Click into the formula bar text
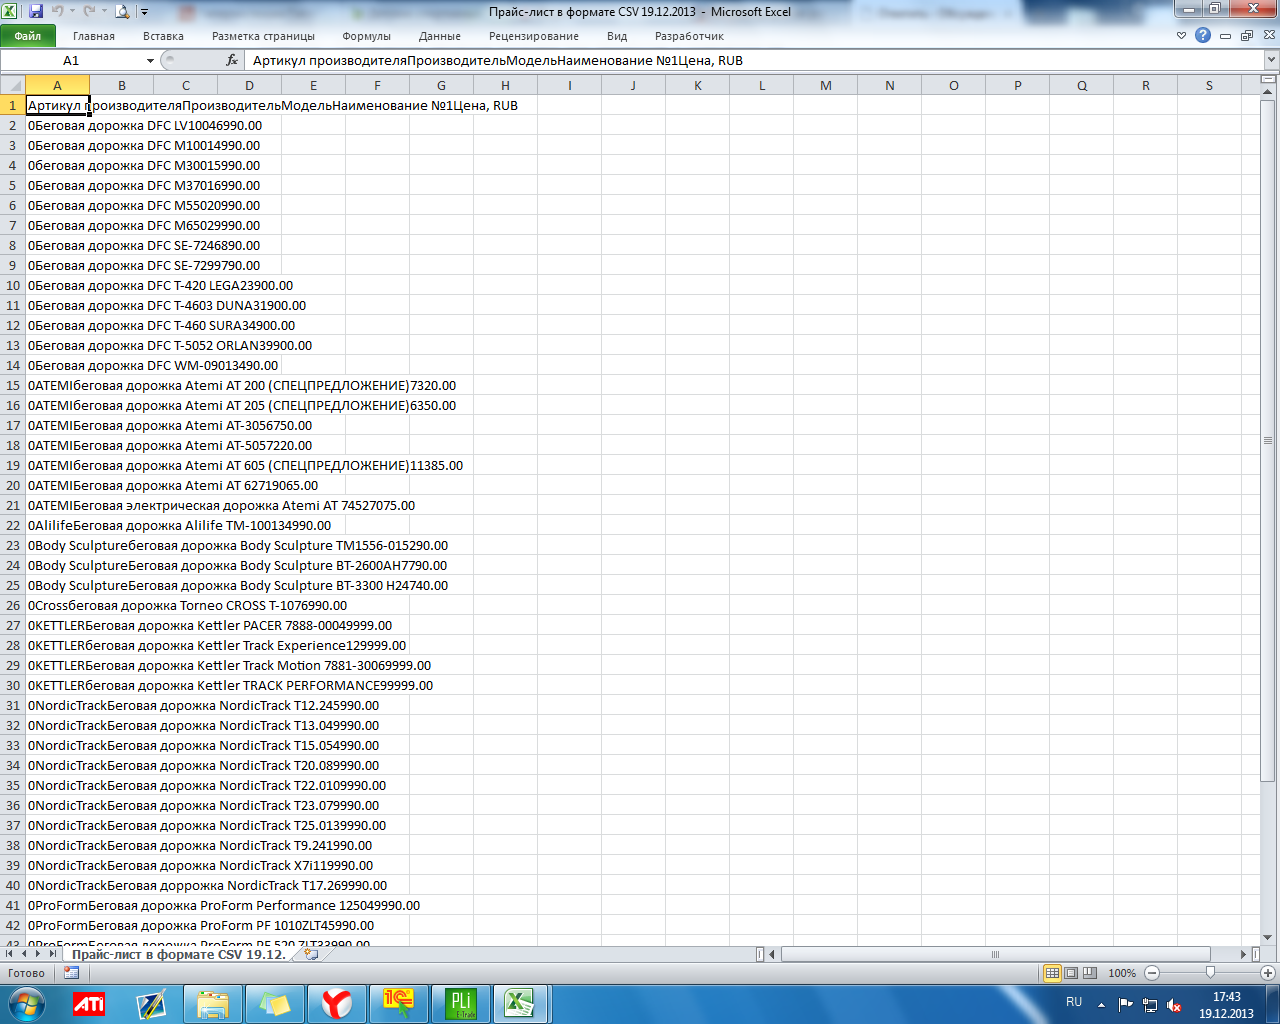The width and height of the screenshot is (1280, 1024). [x=756, y=60]
